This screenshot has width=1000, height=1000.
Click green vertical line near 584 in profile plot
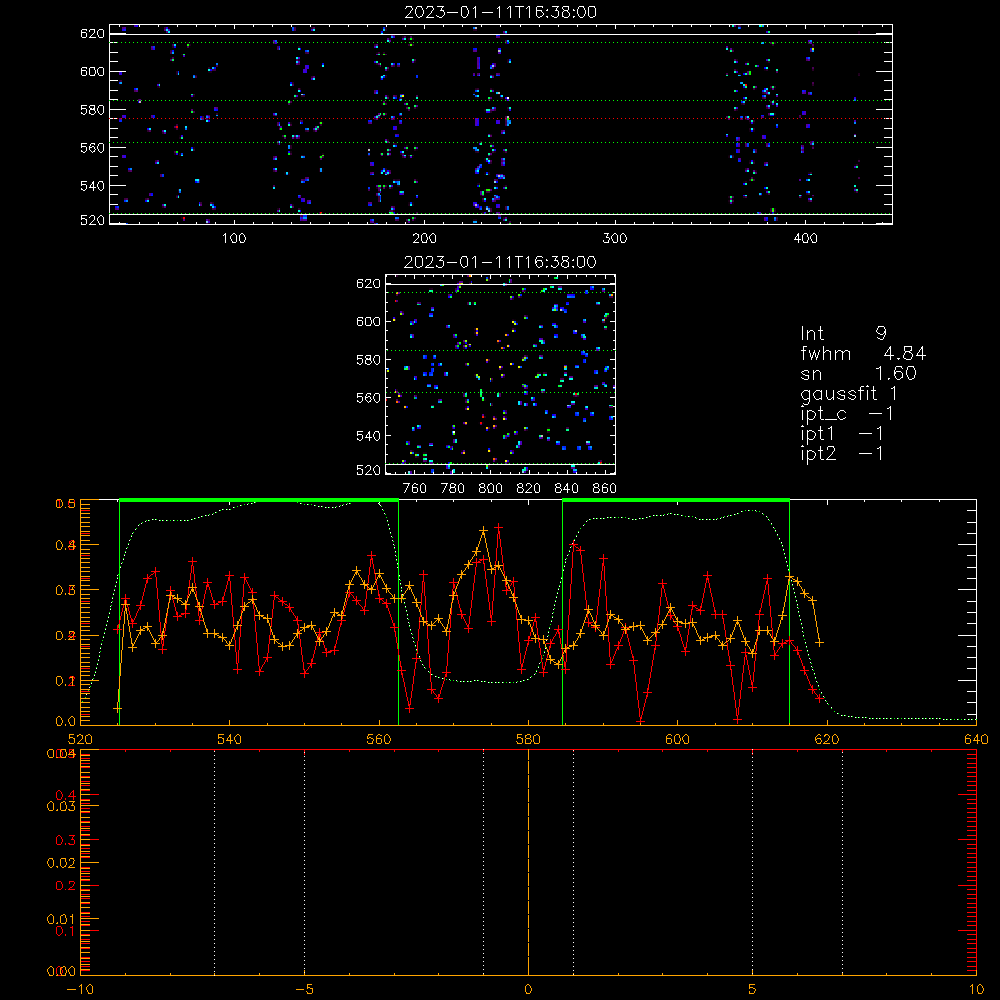tap(562, 612)
